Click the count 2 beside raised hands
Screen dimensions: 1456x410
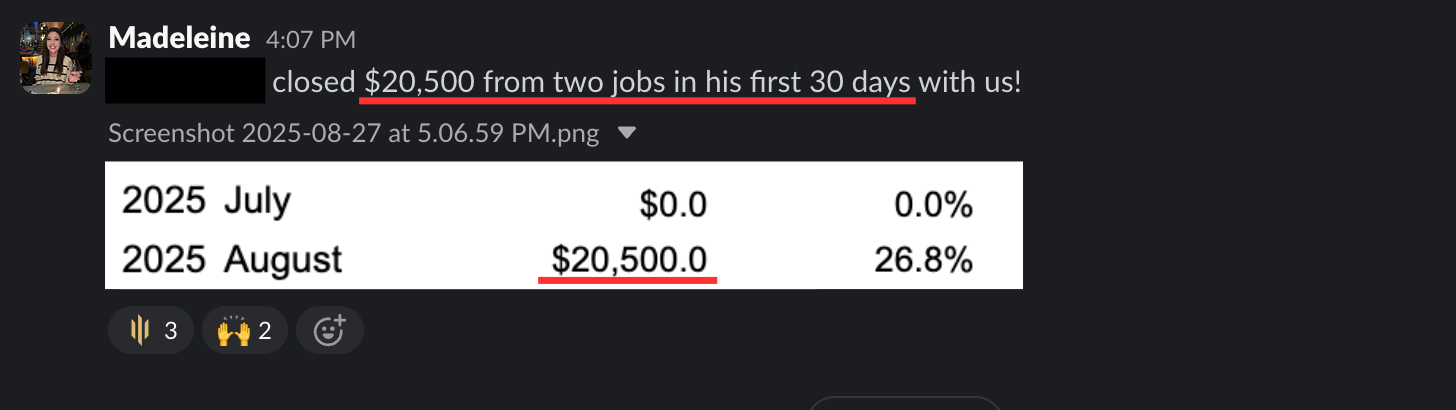coord(265,331)
